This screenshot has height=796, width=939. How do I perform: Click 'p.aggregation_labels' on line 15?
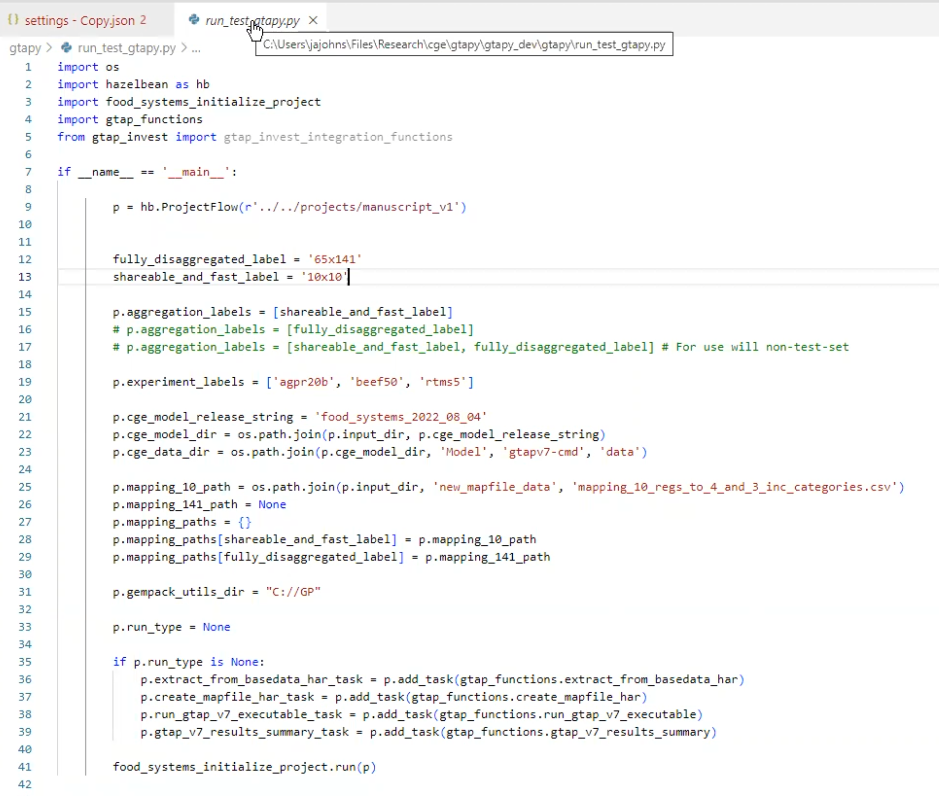click(x=182, y=312)
